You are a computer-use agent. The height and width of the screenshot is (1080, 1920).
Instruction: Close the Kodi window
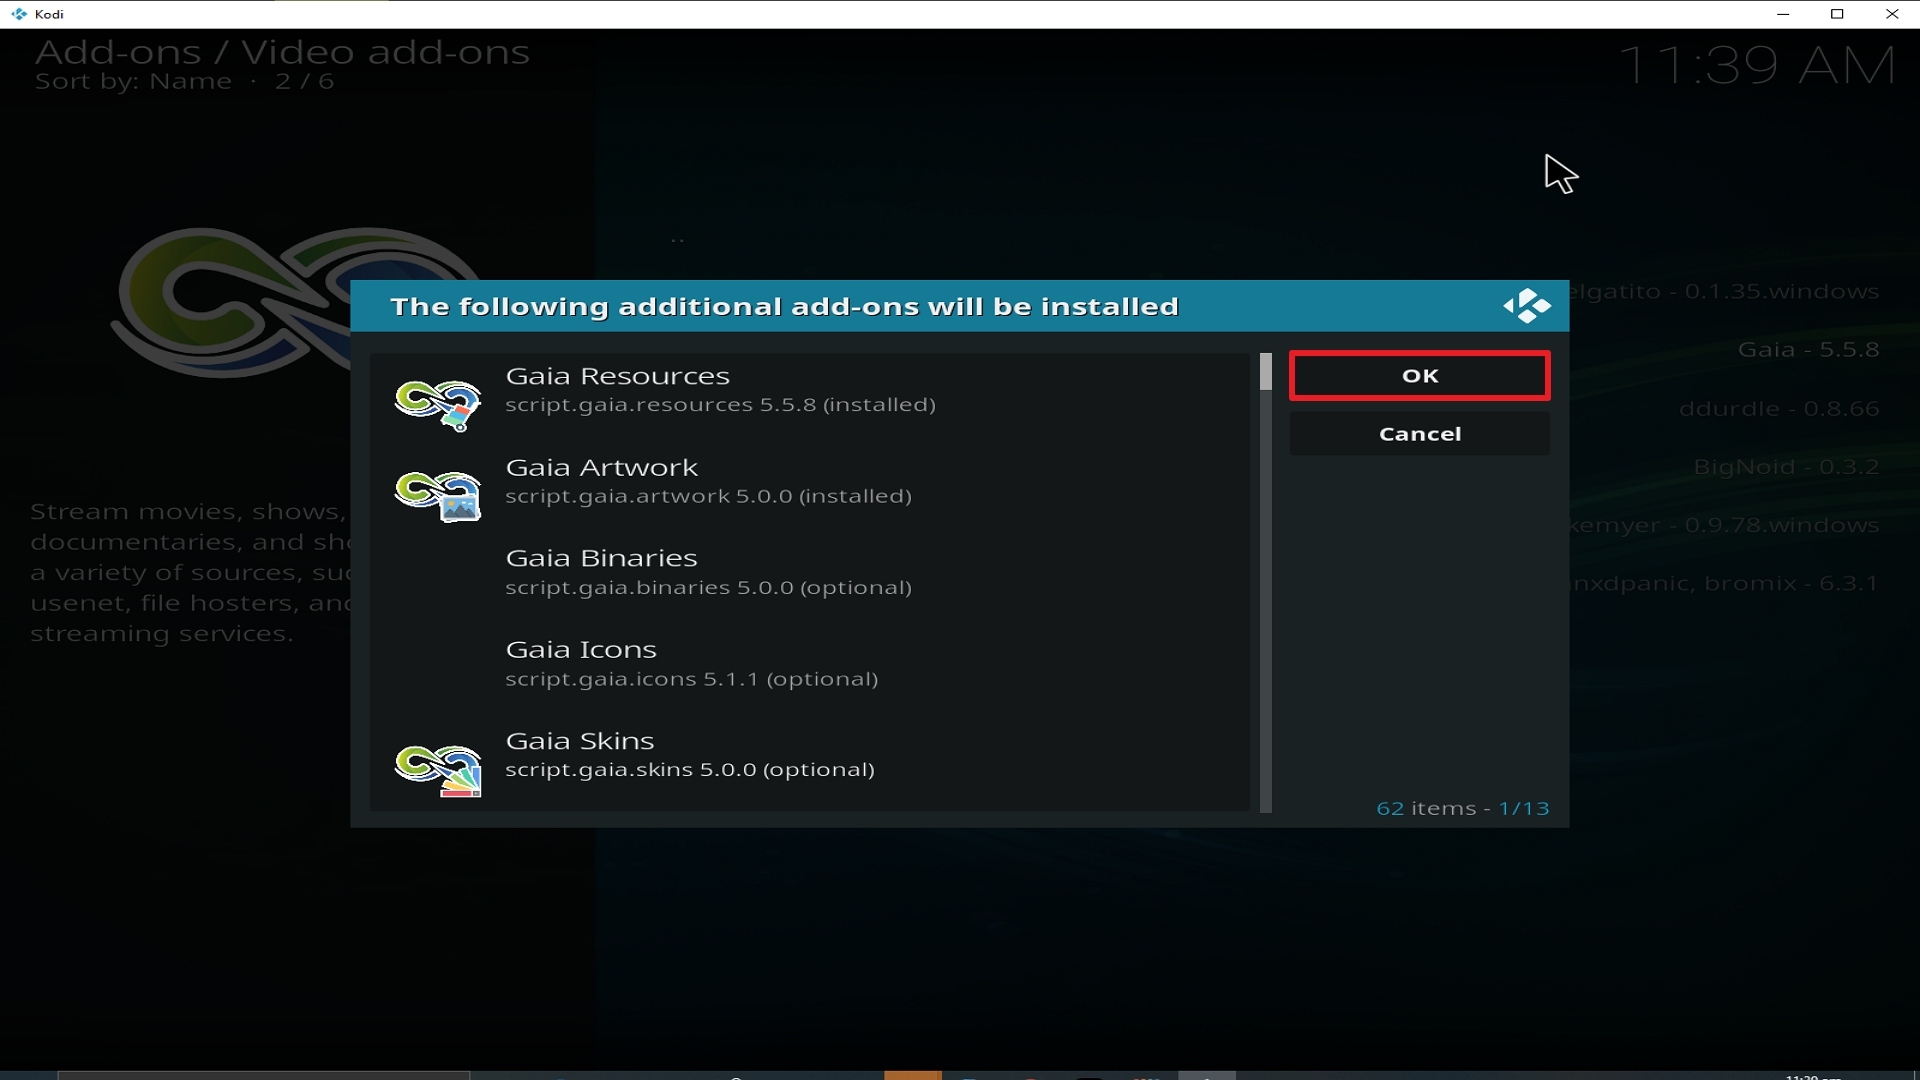point(1892,14)
